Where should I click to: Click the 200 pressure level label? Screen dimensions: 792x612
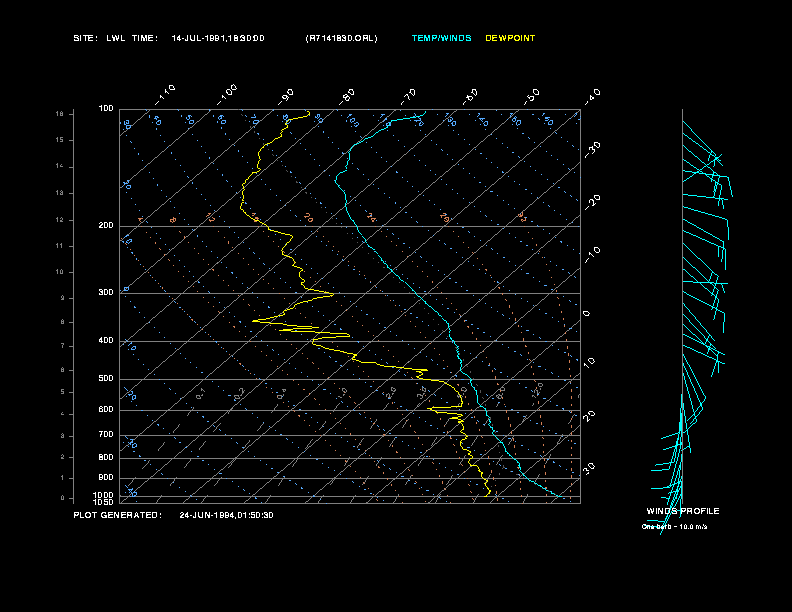[106, 226]
